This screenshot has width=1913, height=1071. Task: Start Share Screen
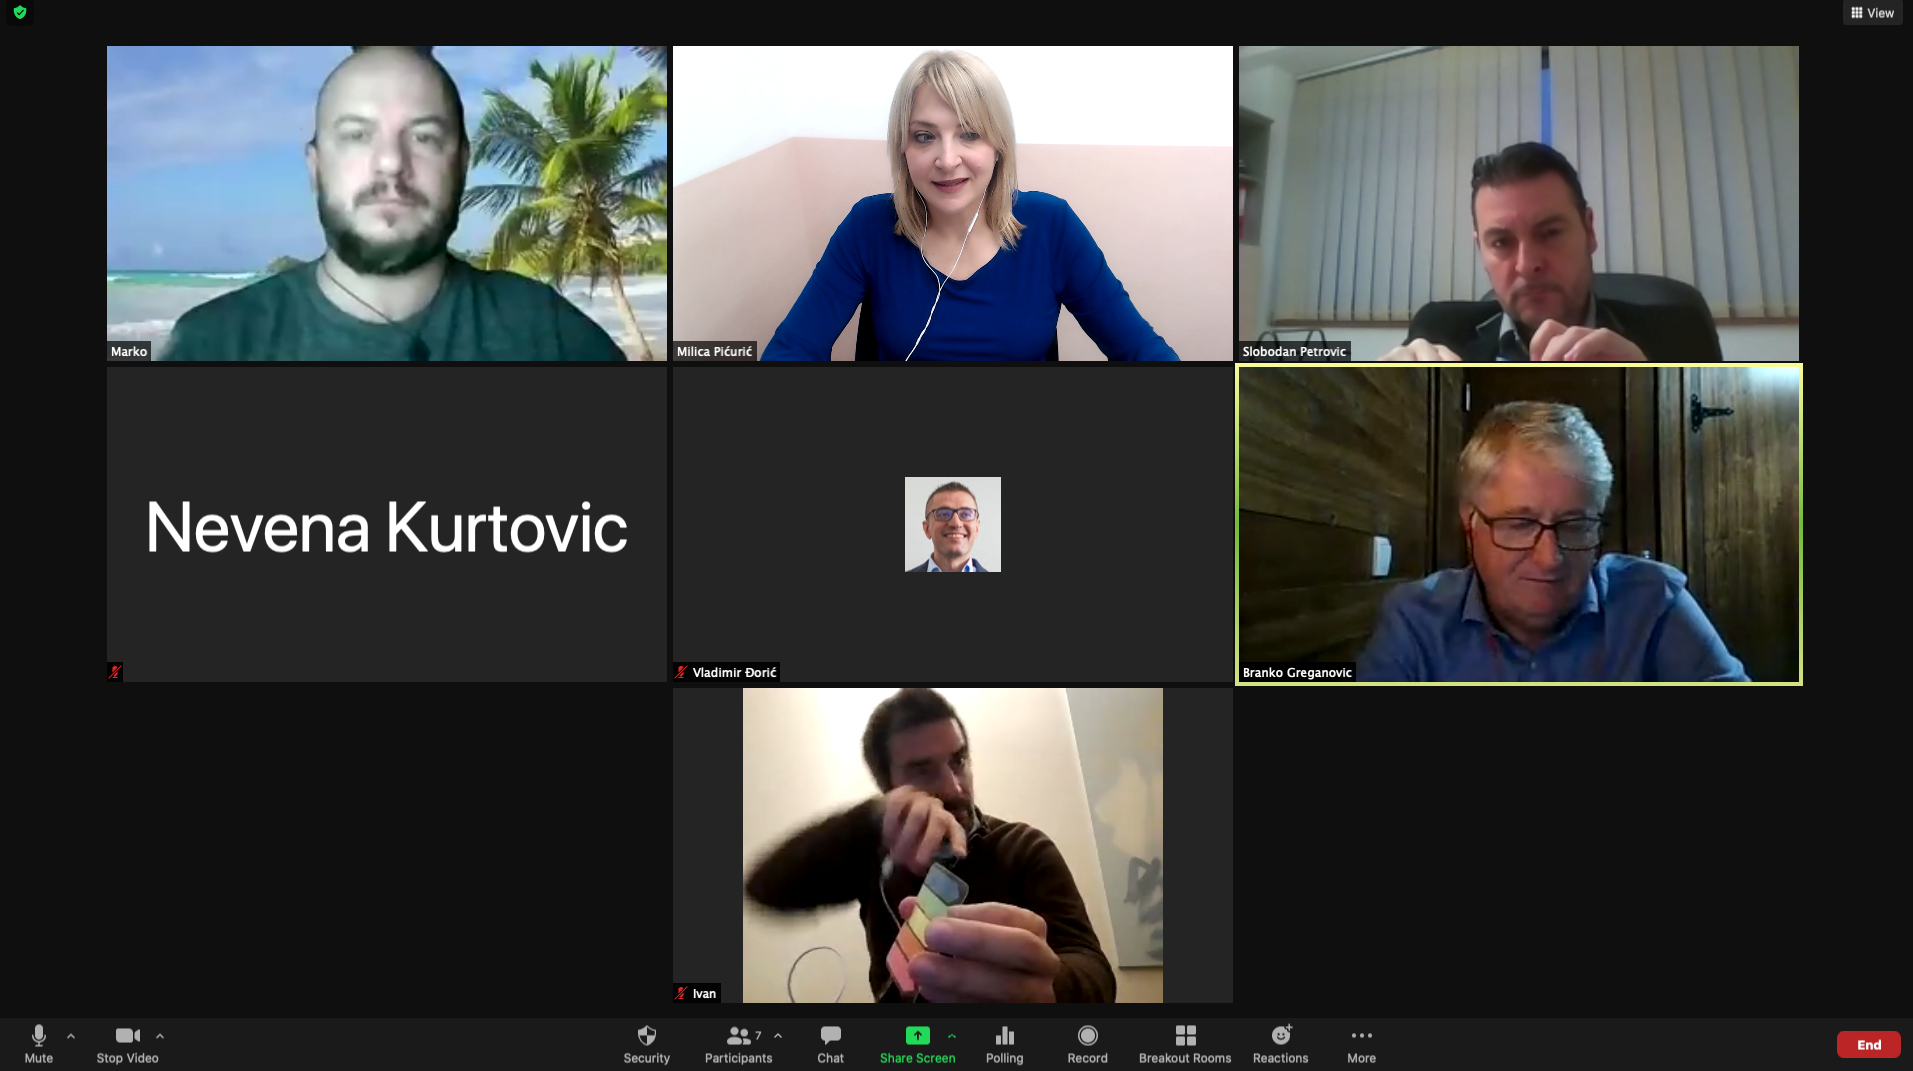click(x=917, y=1043)
